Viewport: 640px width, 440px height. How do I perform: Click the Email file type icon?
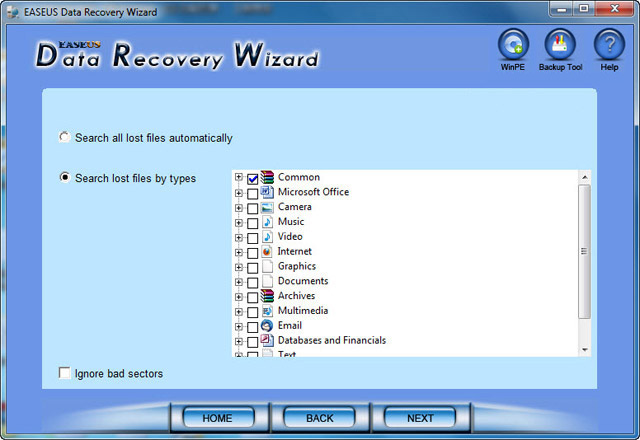267,326
